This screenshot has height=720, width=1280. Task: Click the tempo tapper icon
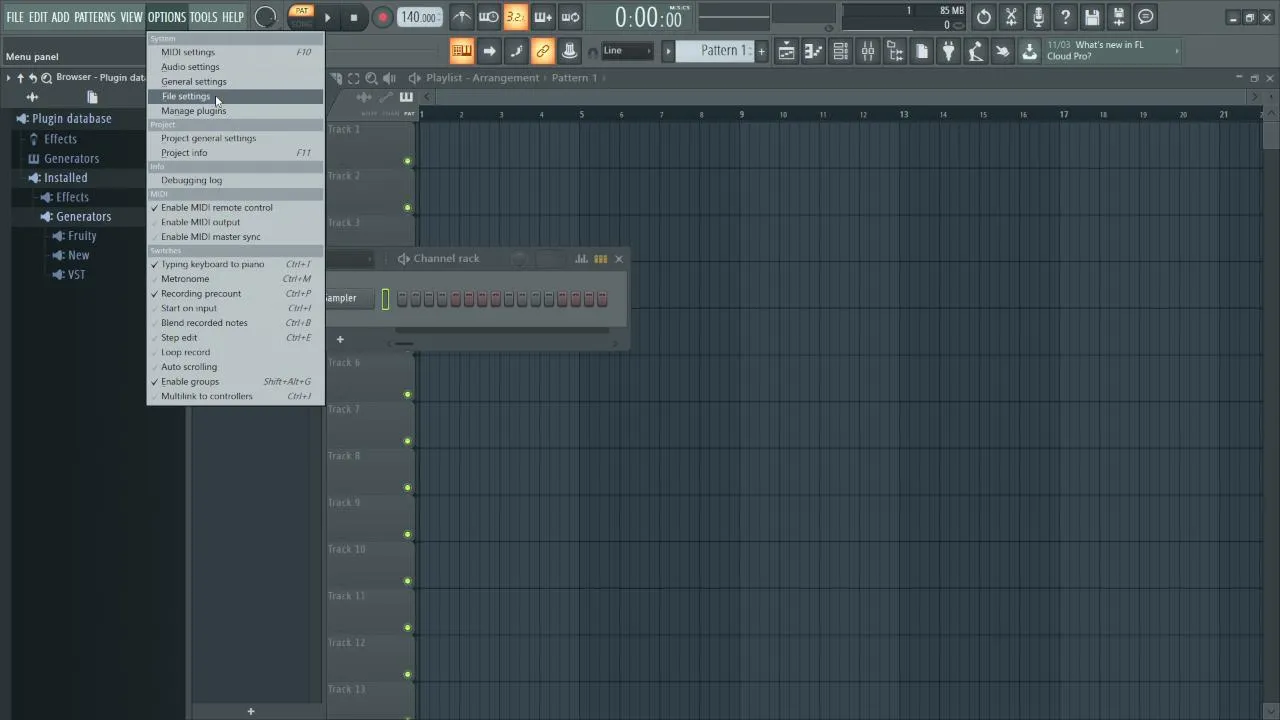coord(975,51)
